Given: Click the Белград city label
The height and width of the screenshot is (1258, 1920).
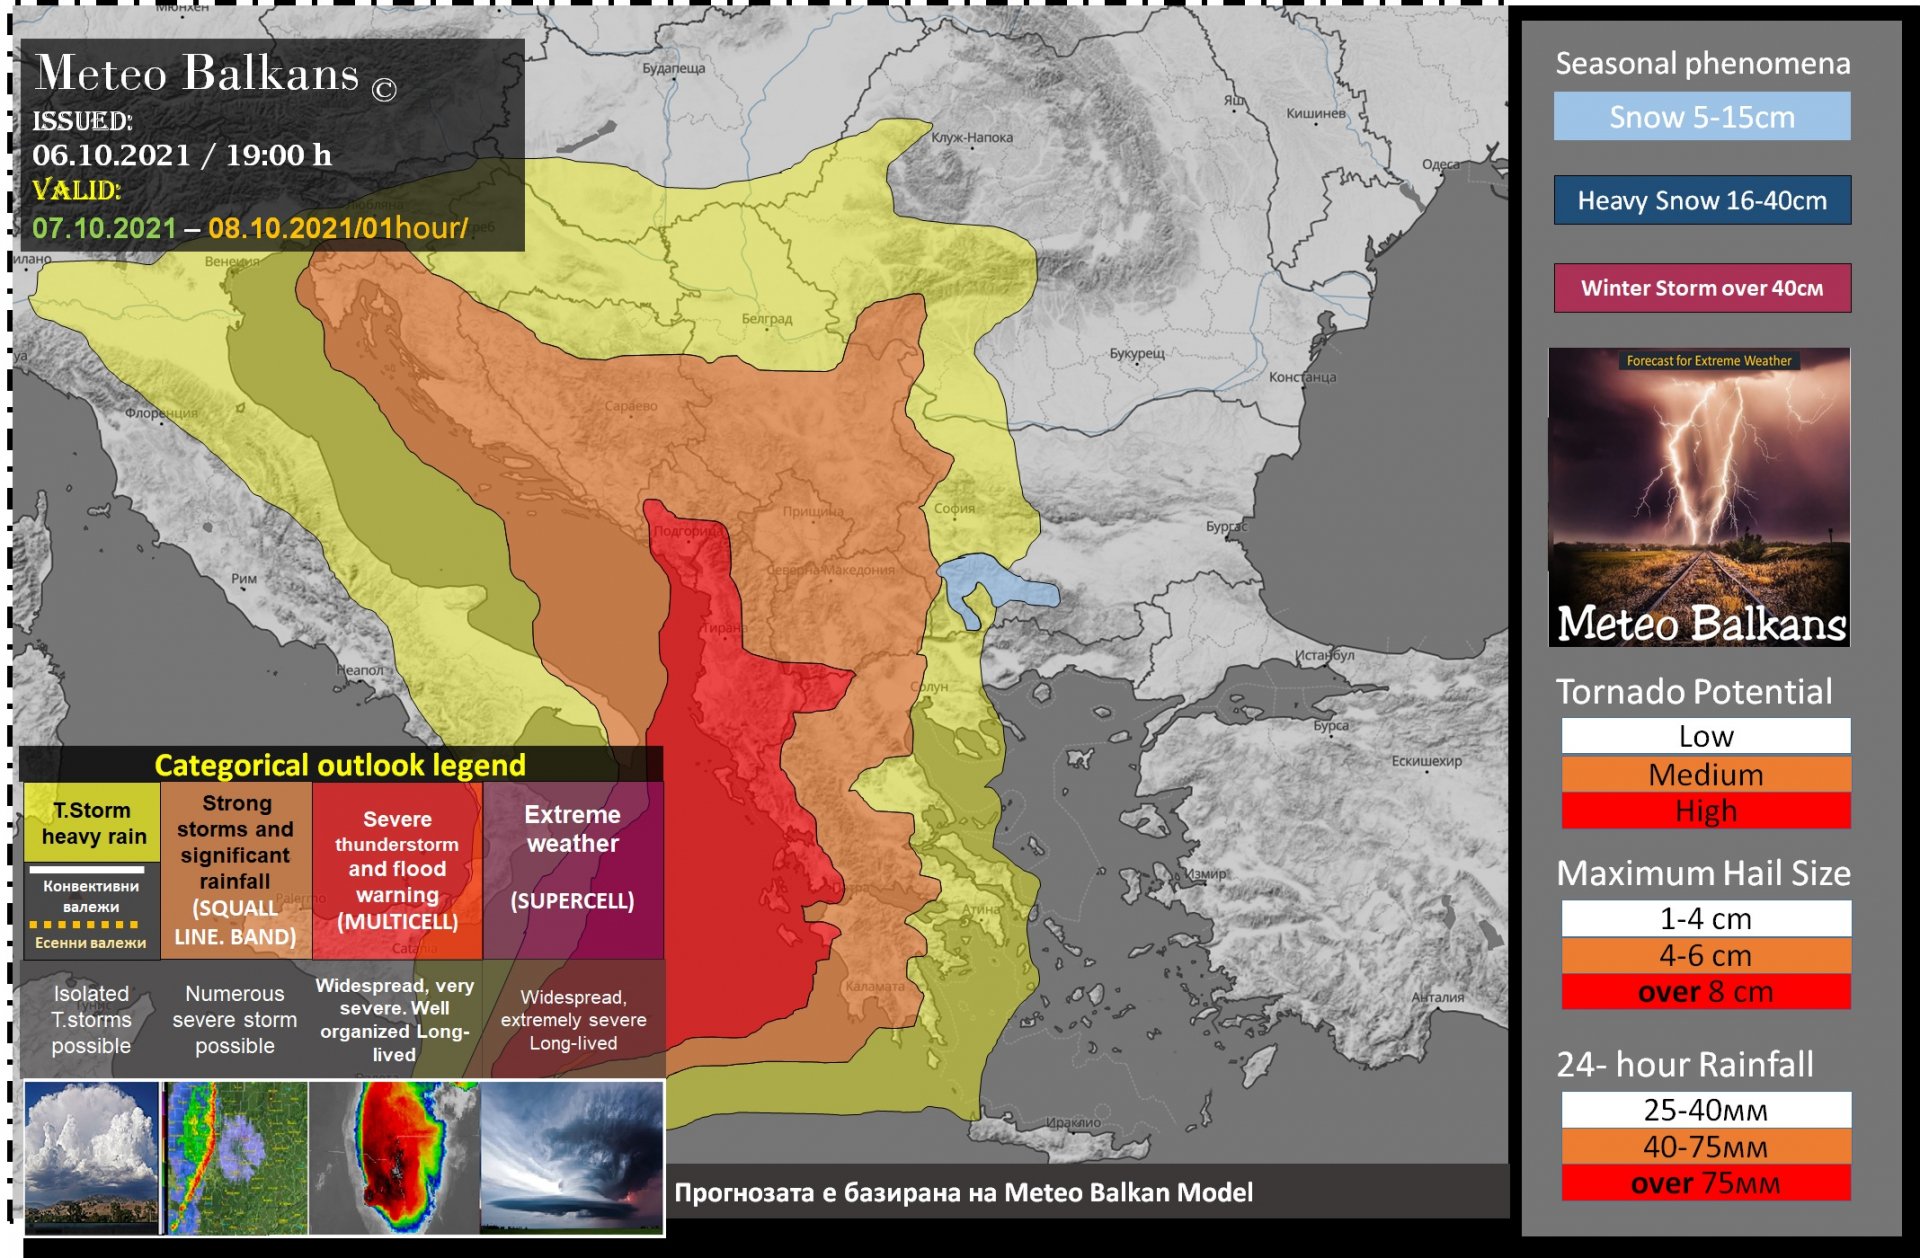Looking at the screenshot, I should (x=767, y=319).
